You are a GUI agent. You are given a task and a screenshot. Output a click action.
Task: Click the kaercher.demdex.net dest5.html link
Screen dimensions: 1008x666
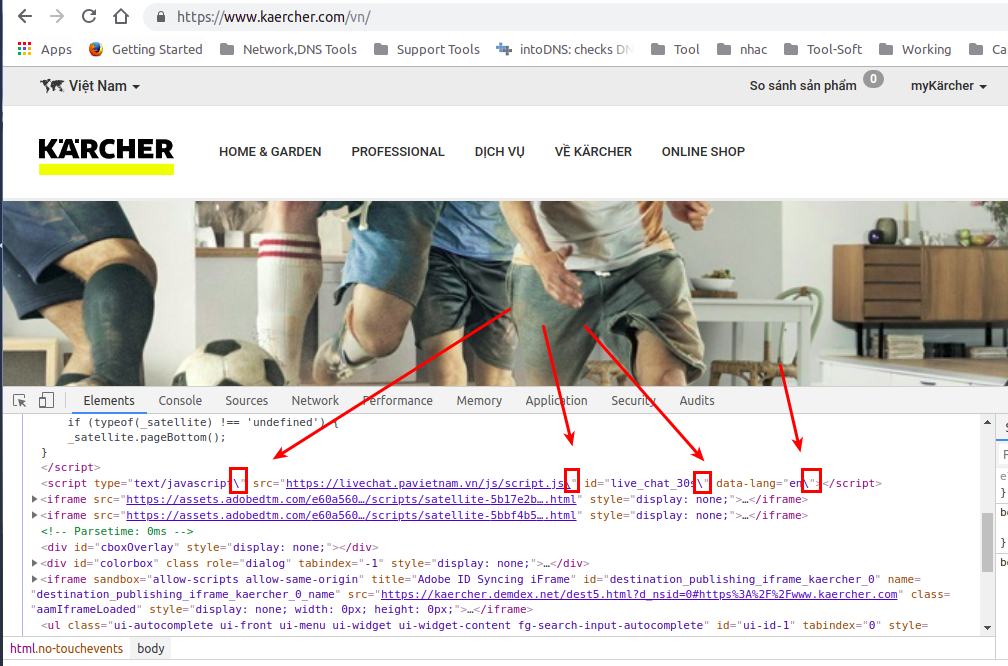640,595
